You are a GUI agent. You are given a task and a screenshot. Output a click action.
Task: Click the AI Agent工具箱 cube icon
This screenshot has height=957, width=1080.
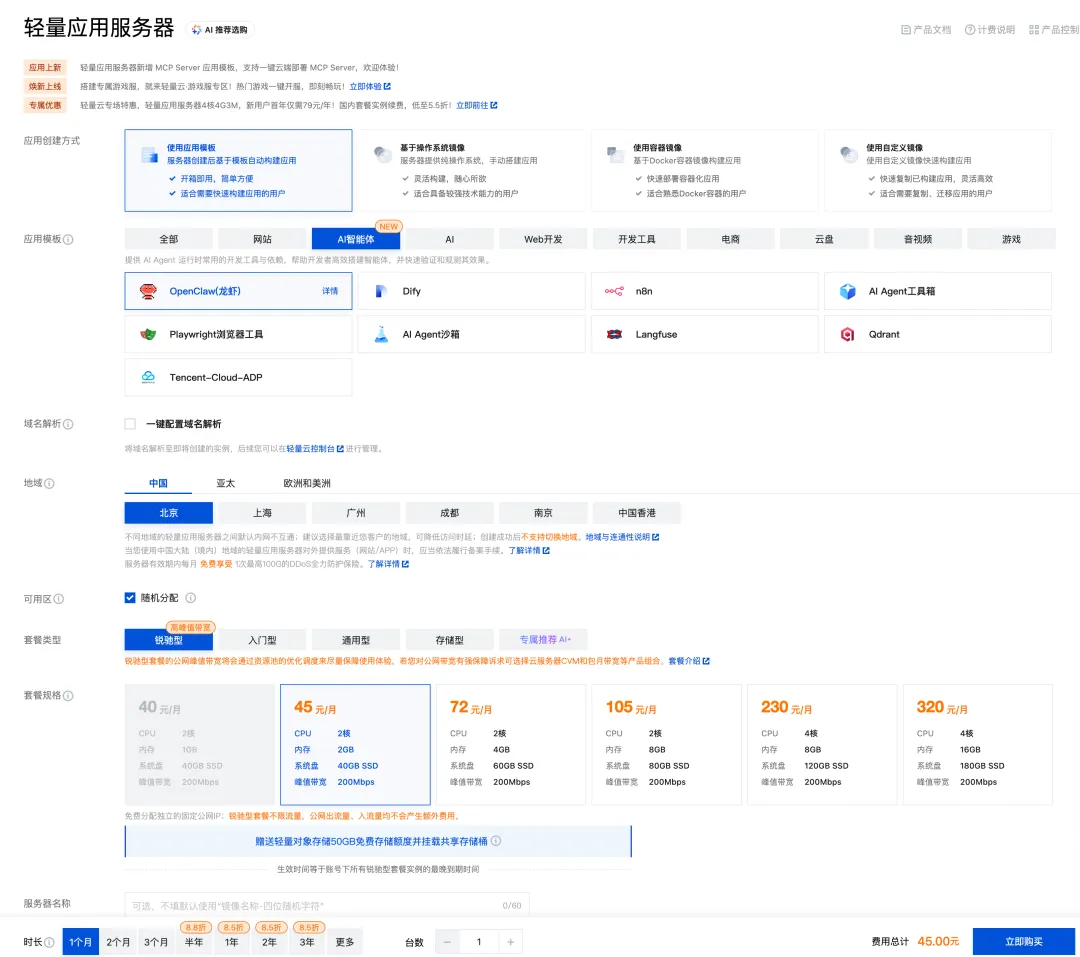click(848, 291)
